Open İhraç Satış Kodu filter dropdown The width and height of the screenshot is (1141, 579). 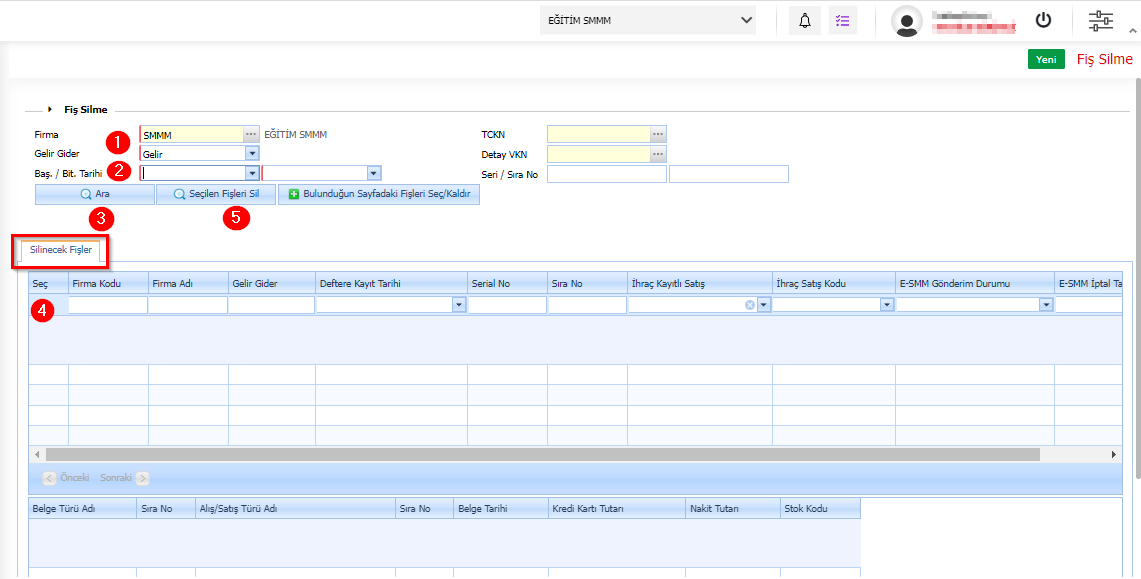[887, 306]
